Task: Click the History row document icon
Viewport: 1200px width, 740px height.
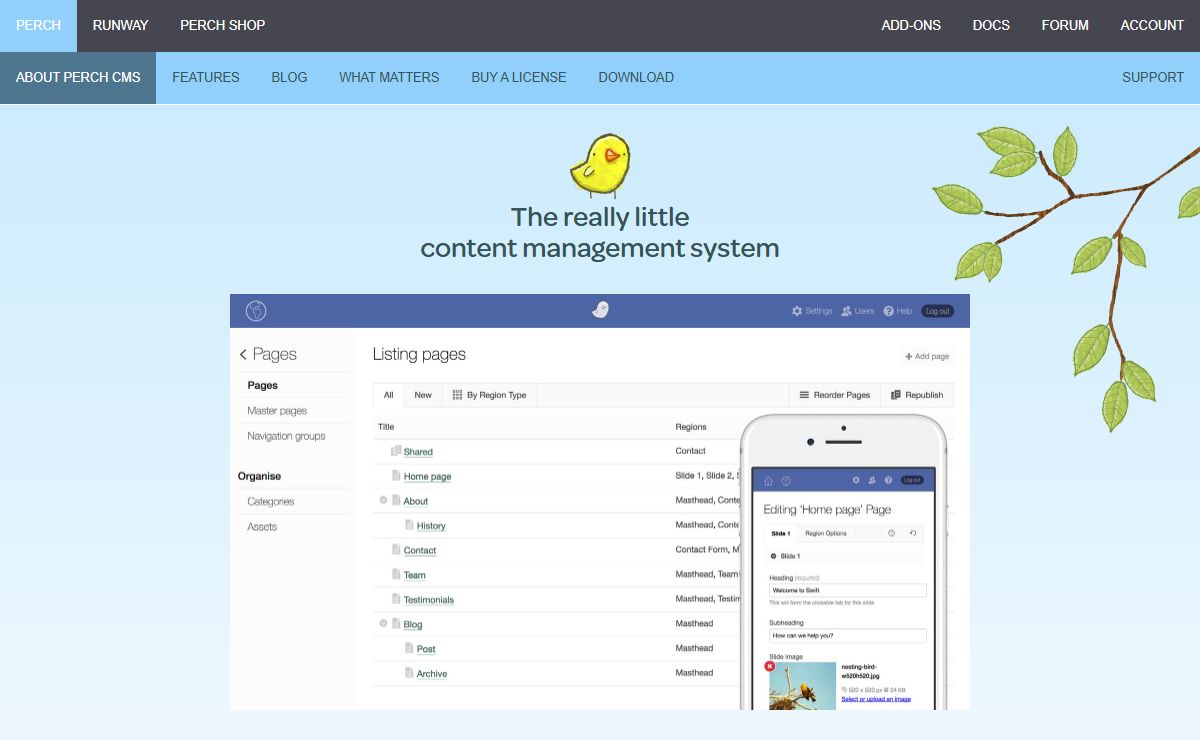Action: click(409, 525)
